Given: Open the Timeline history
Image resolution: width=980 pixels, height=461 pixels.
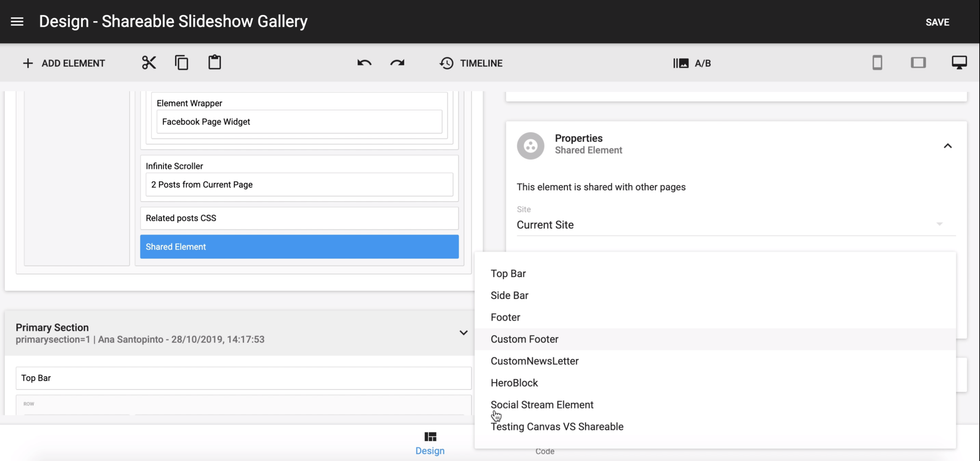Looking at the screenshot, I should coord(471,63).
